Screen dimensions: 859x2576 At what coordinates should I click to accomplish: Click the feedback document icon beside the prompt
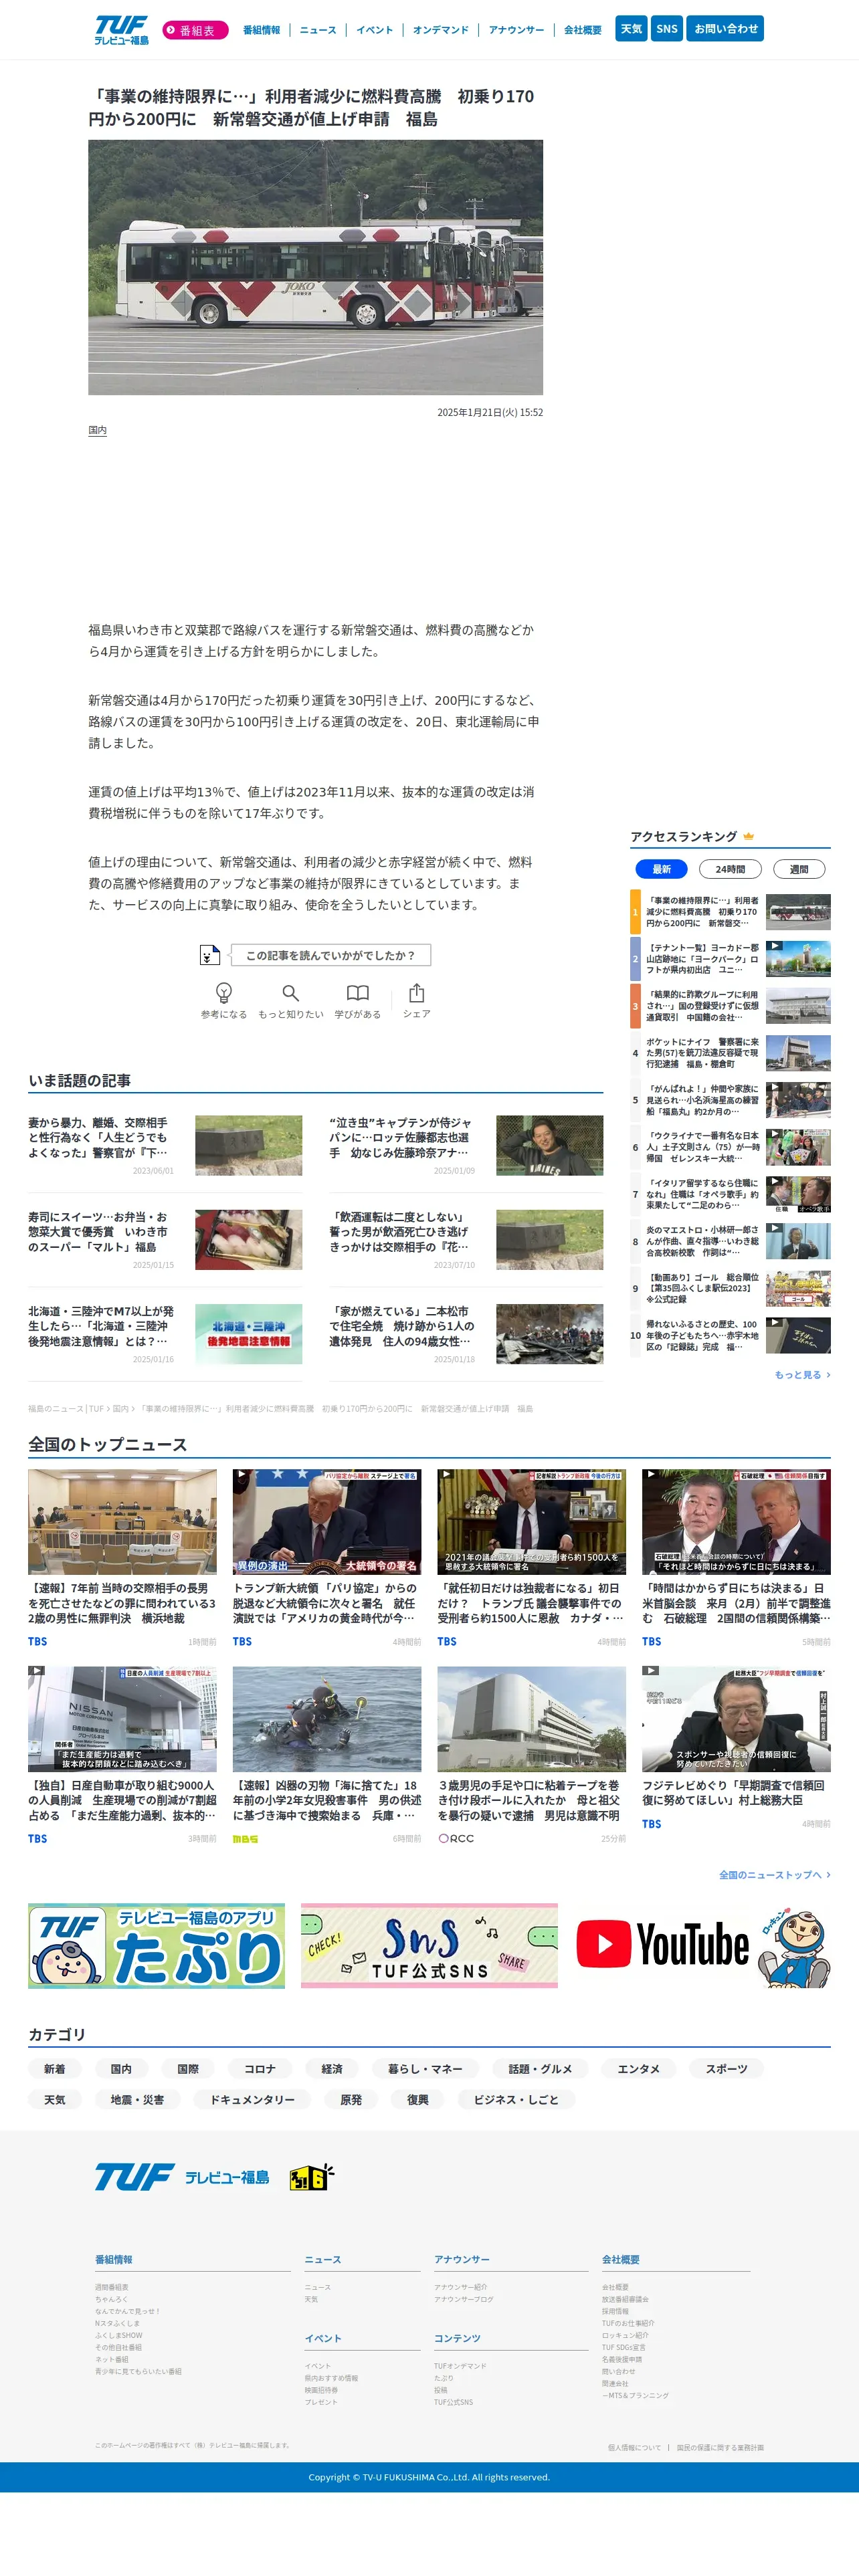209,955
